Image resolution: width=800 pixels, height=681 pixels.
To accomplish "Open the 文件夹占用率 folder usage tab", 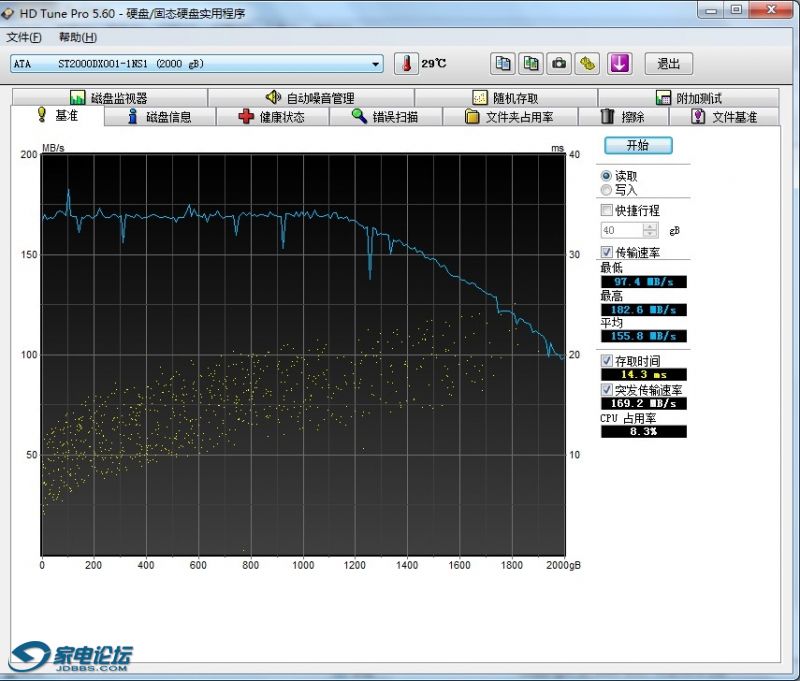I will (510, 117).
